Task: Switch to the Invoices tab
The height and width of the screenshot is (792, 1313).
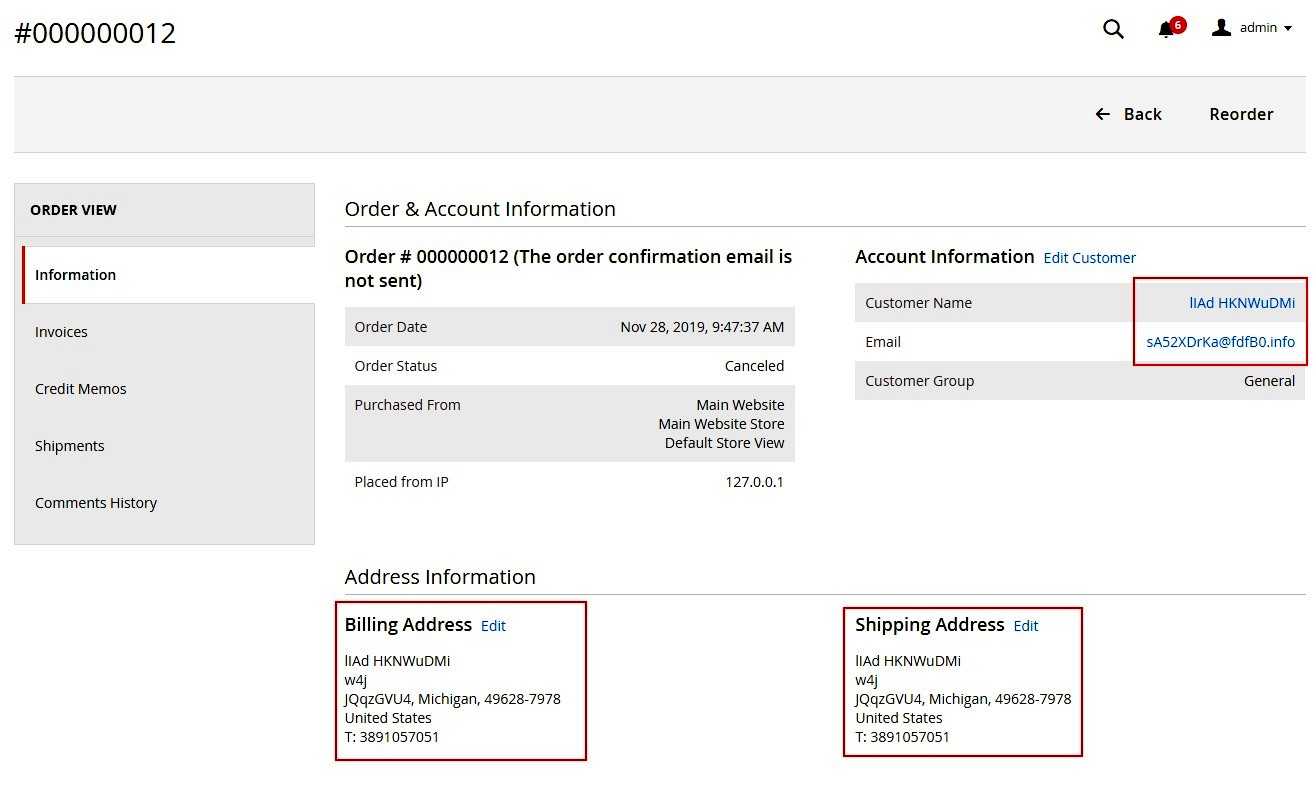Action: pos(61,332)
